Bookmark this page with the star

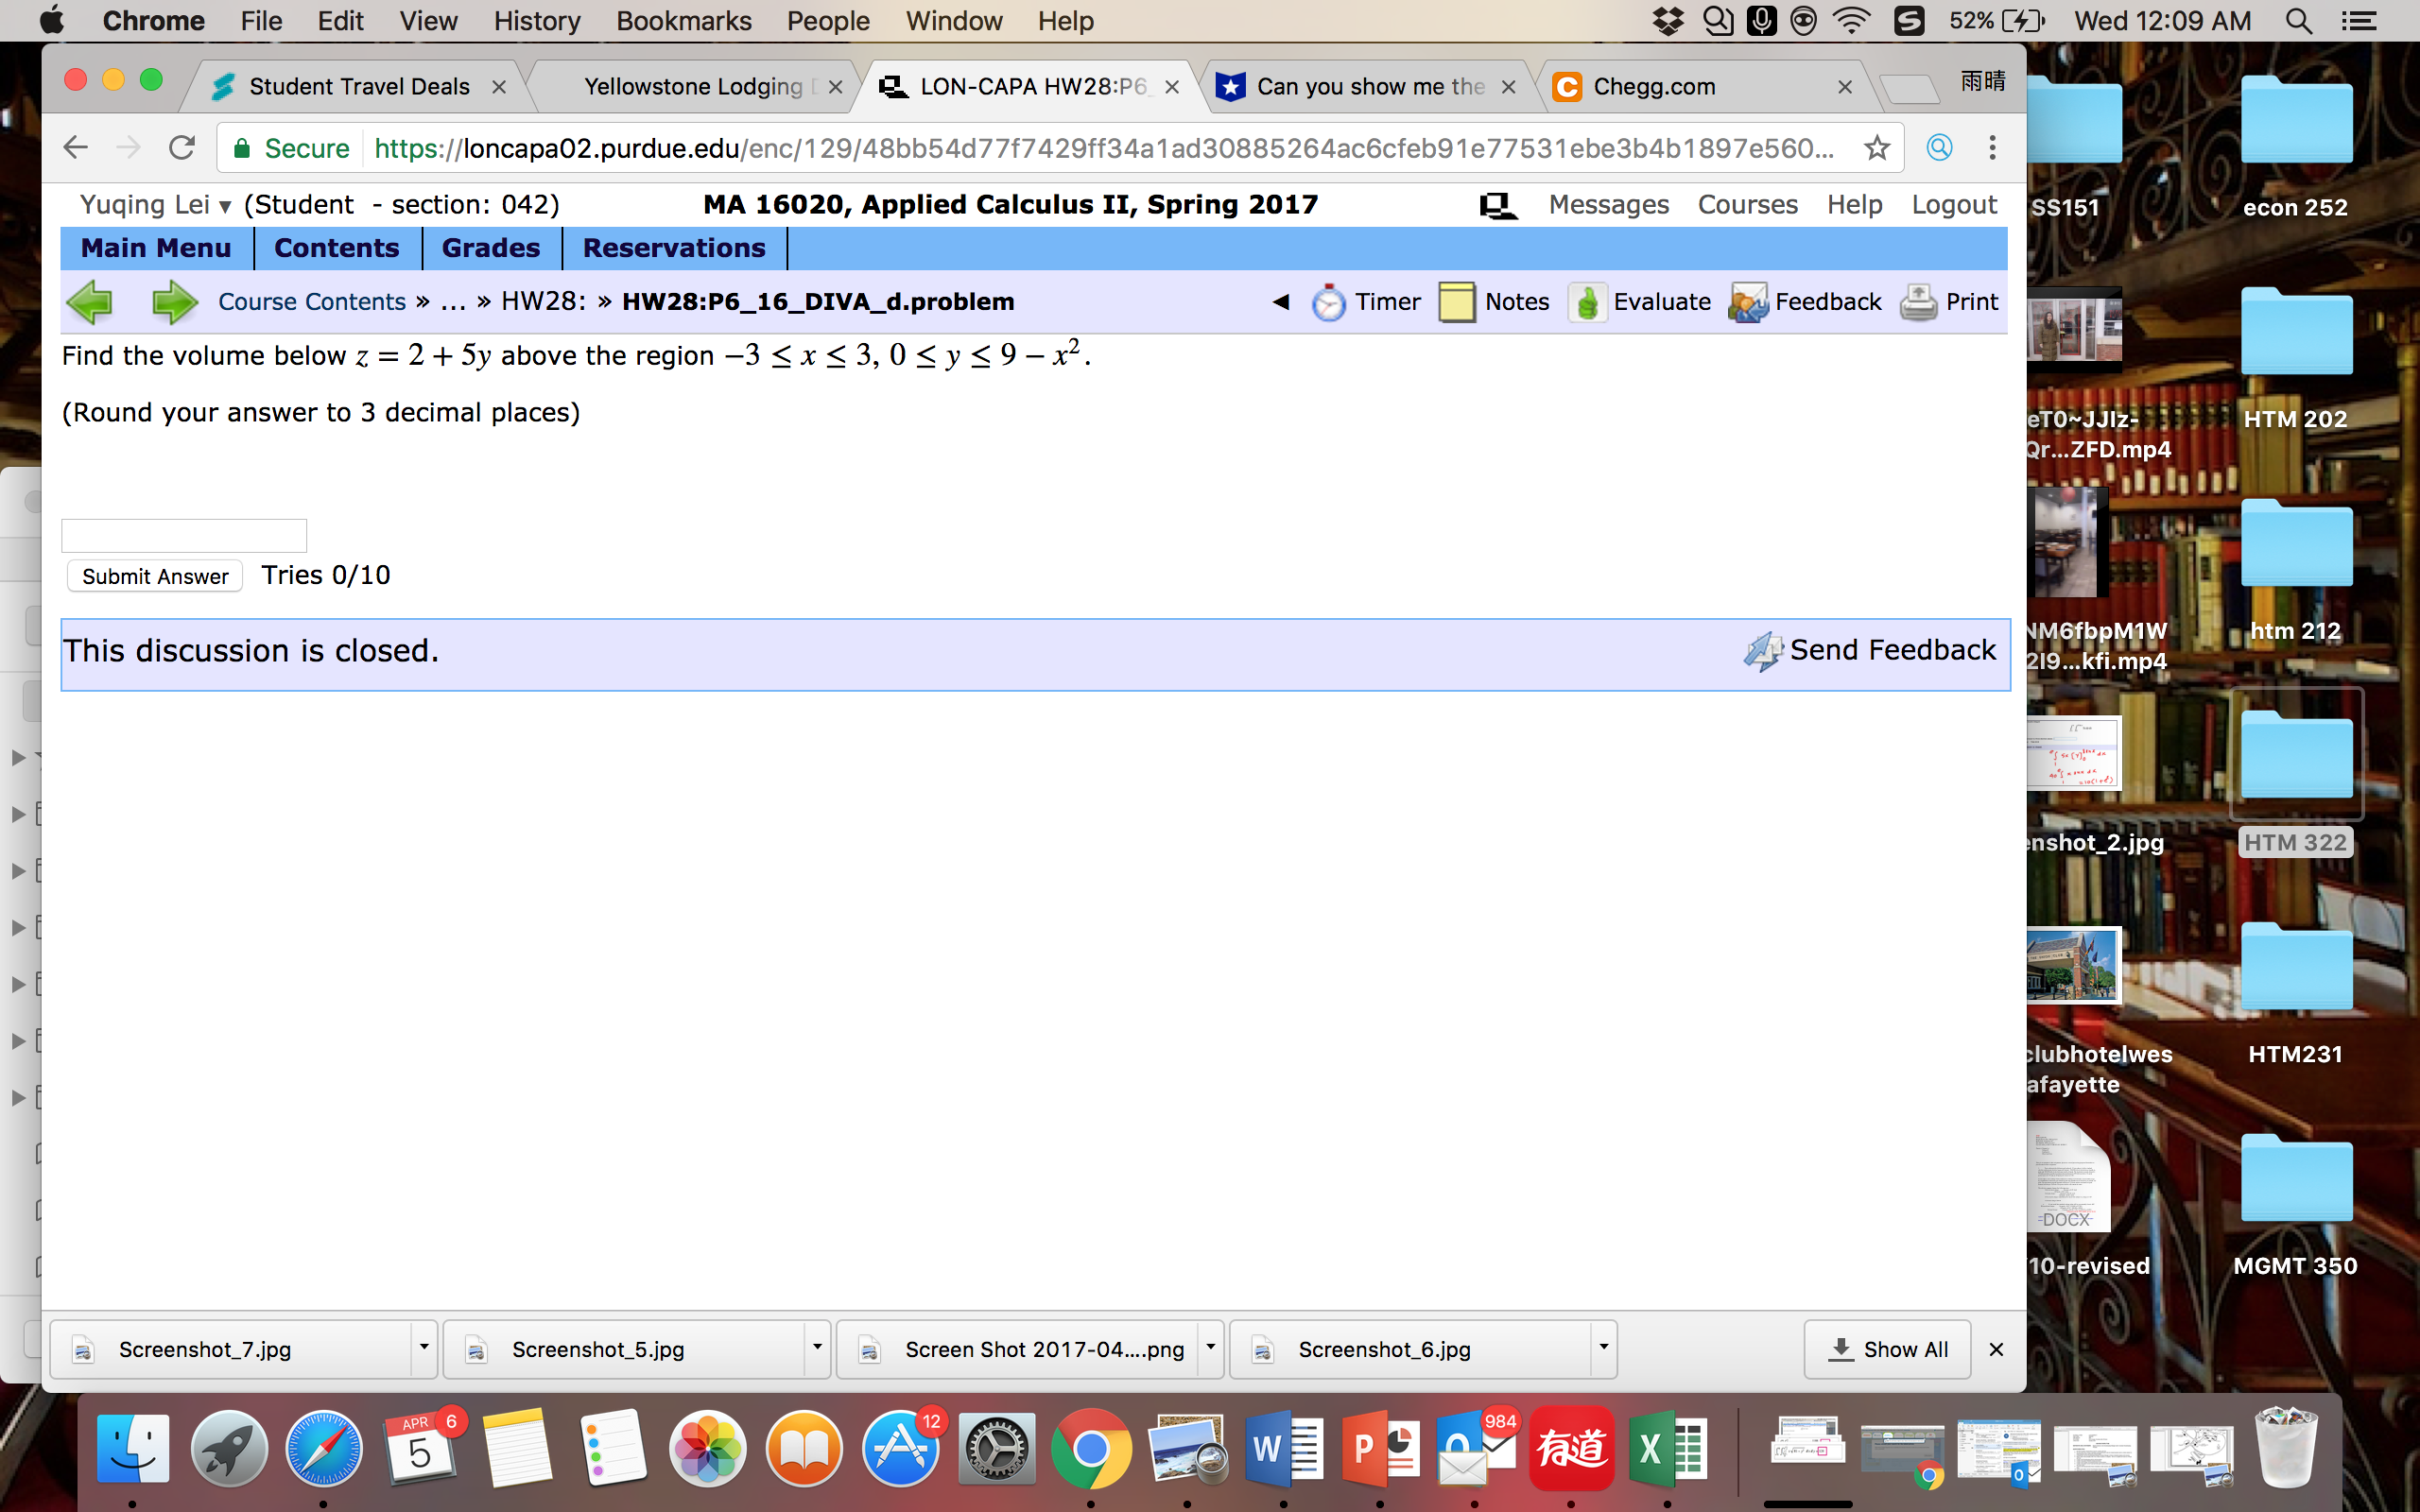click(x=1877, y=148)
